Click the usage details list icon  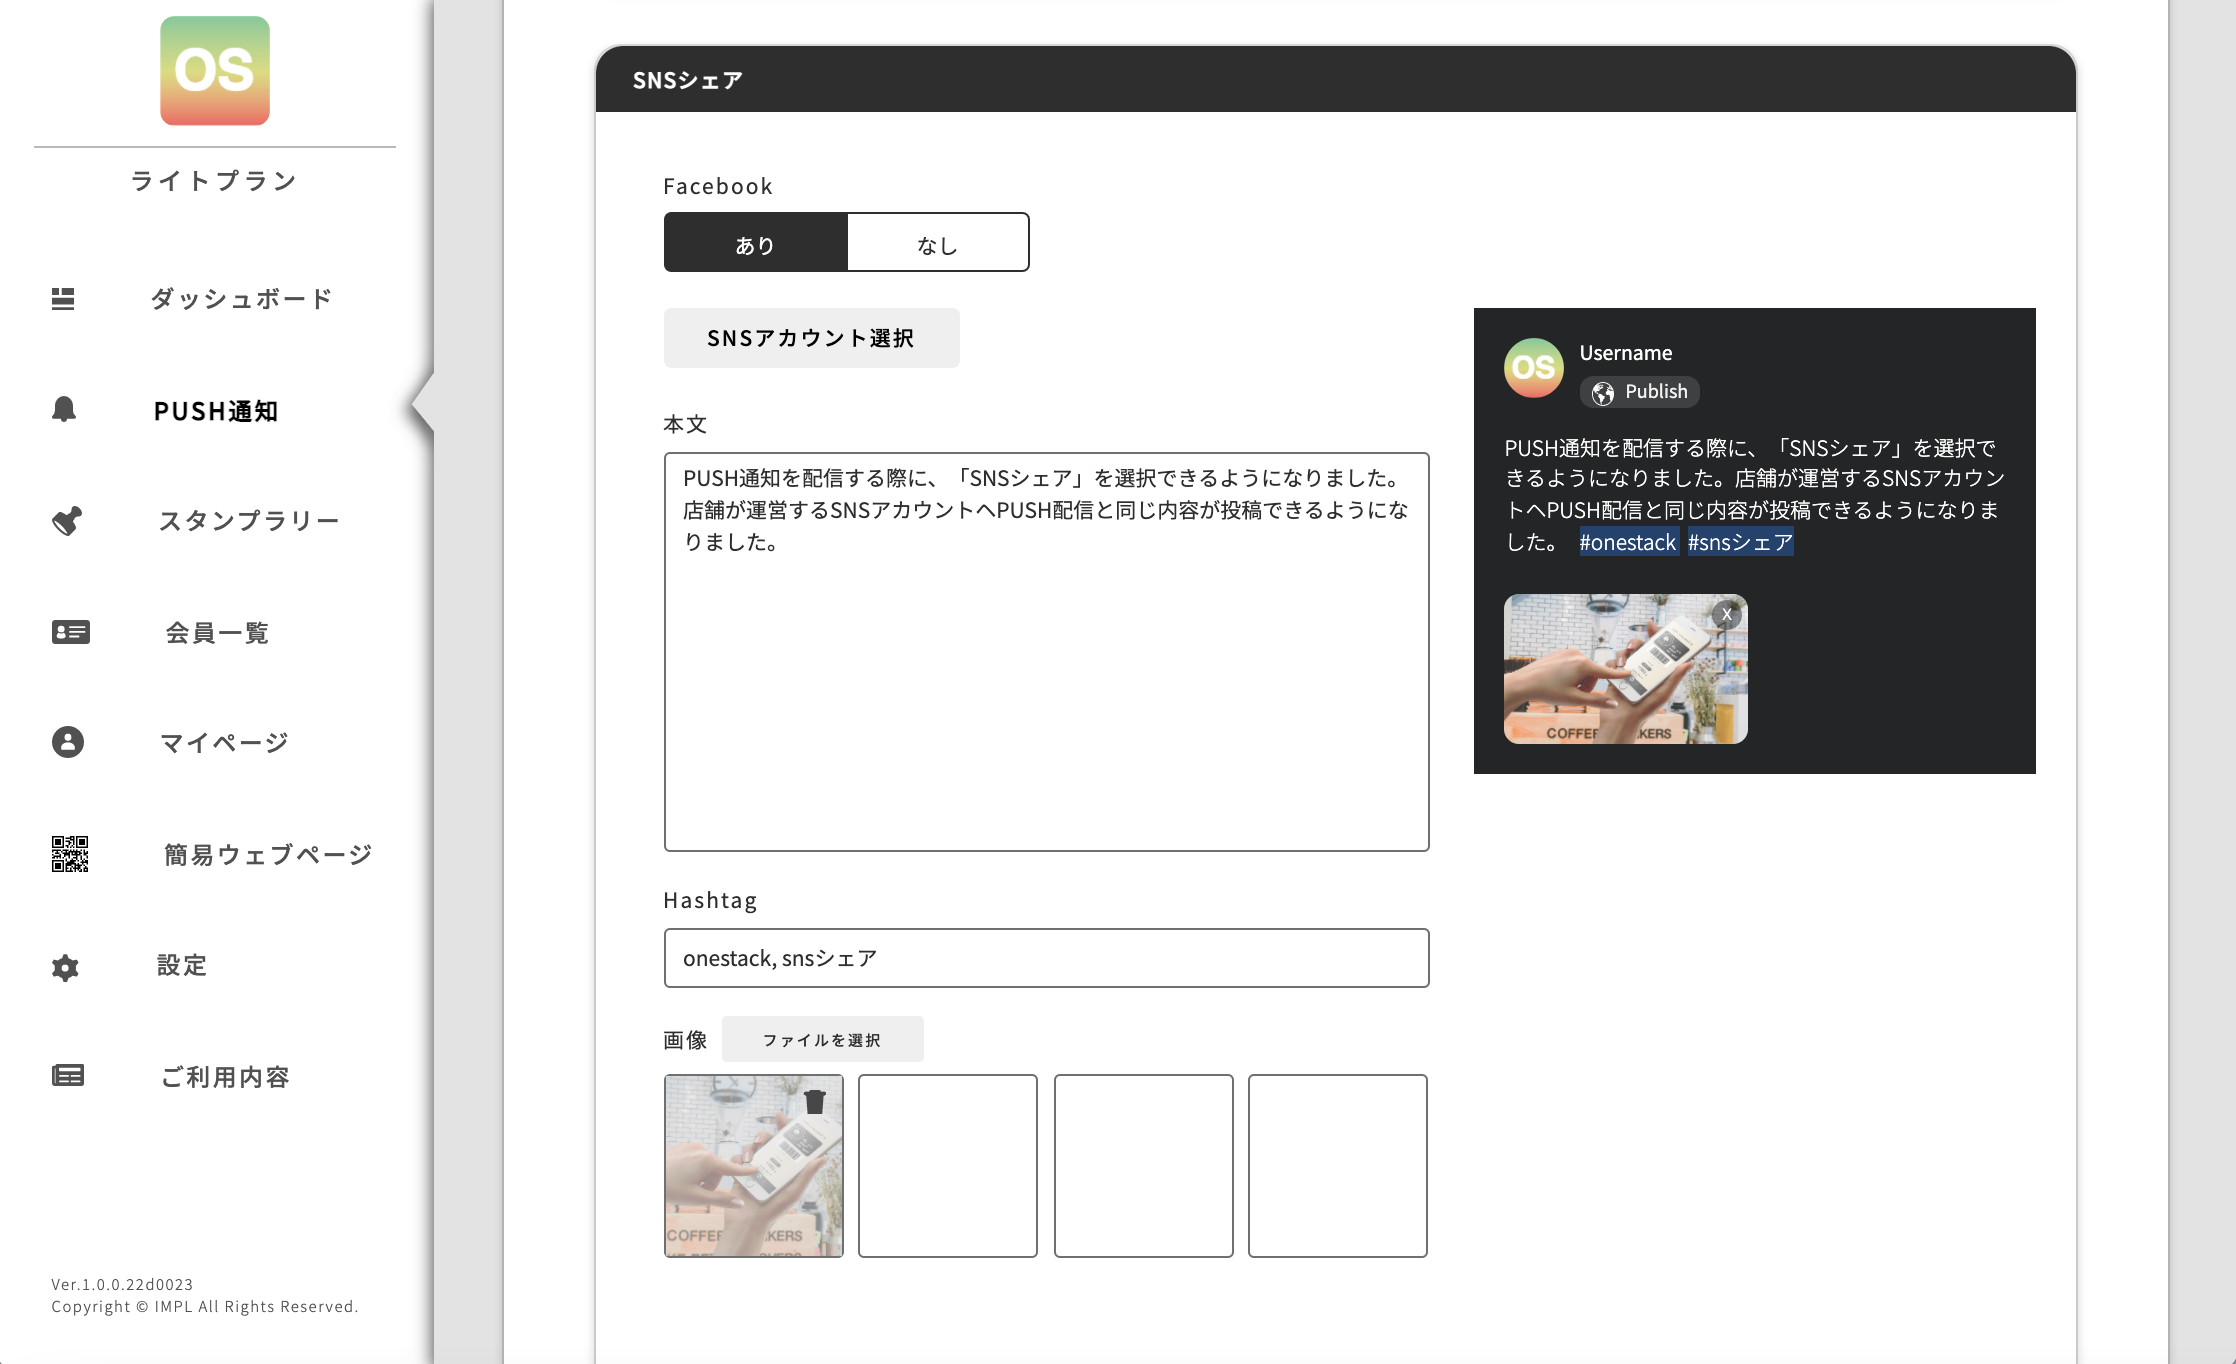pos(68,1076)
